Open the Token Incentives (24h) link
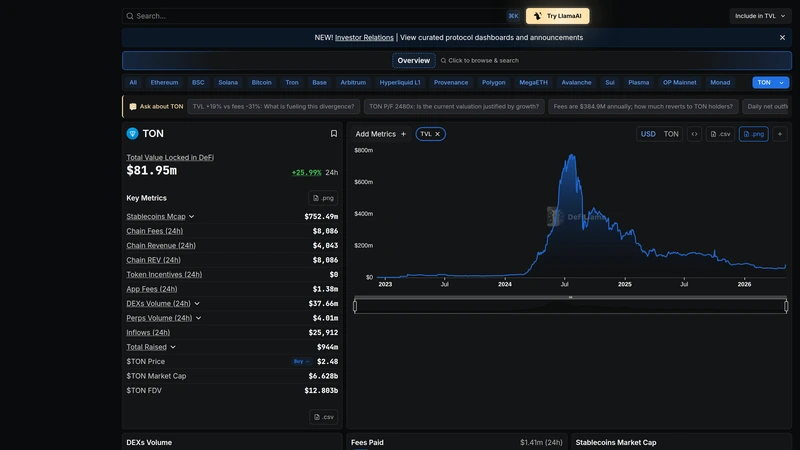The height and width of the screenshot is (450, 800). (x=164, y=274)
